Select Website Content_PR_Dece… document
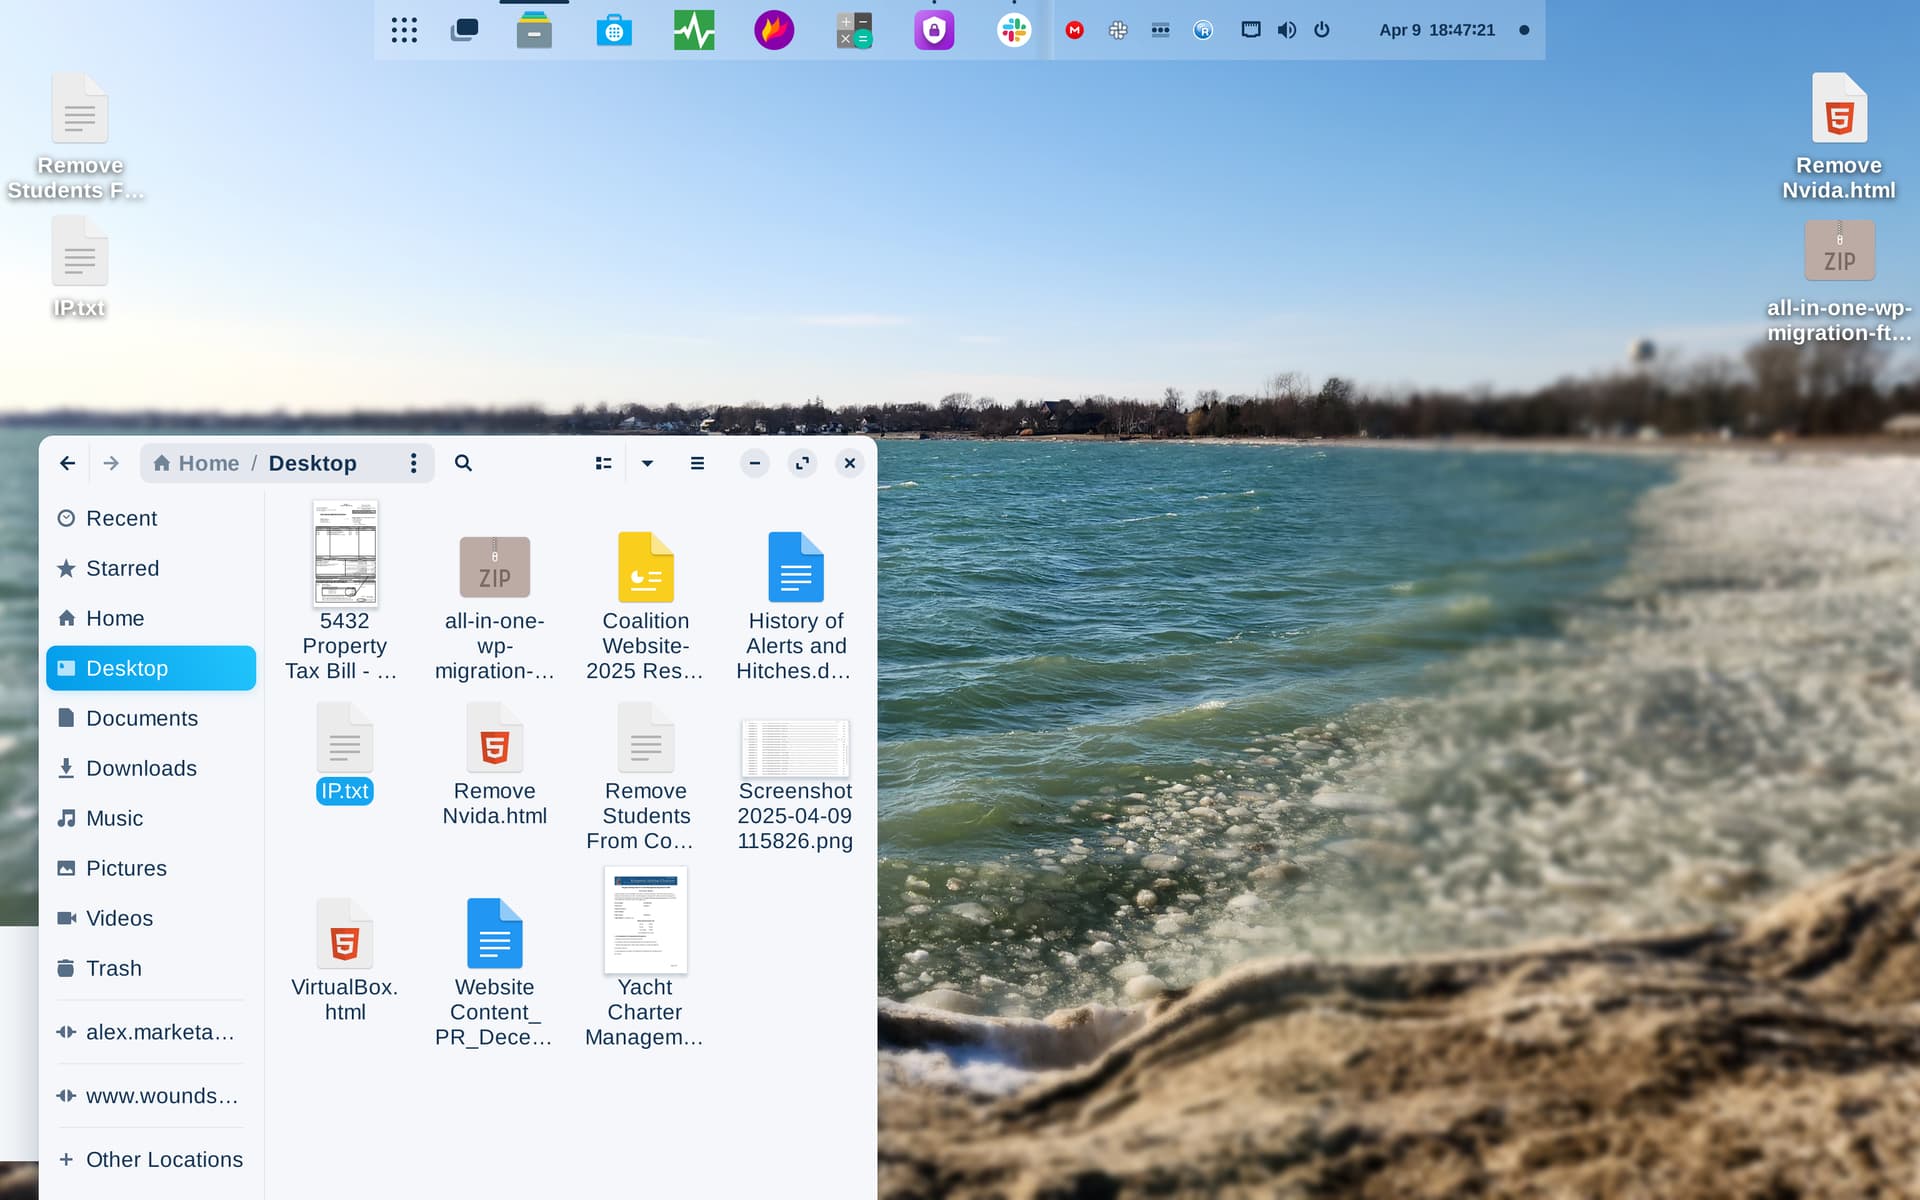 495,972
